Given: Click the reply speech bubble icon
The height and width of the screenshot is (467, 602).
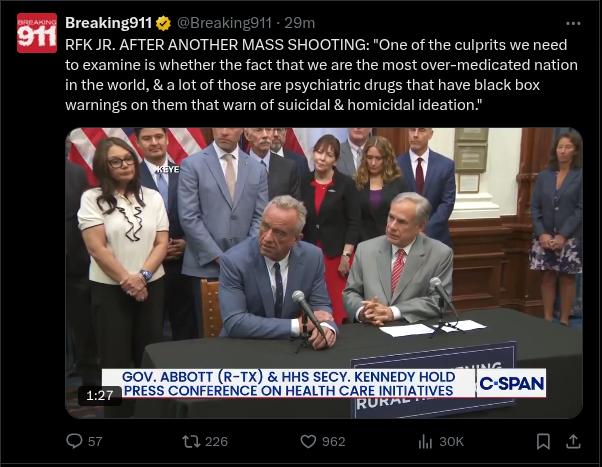Looking at the screenshot, I should [74, 441].
